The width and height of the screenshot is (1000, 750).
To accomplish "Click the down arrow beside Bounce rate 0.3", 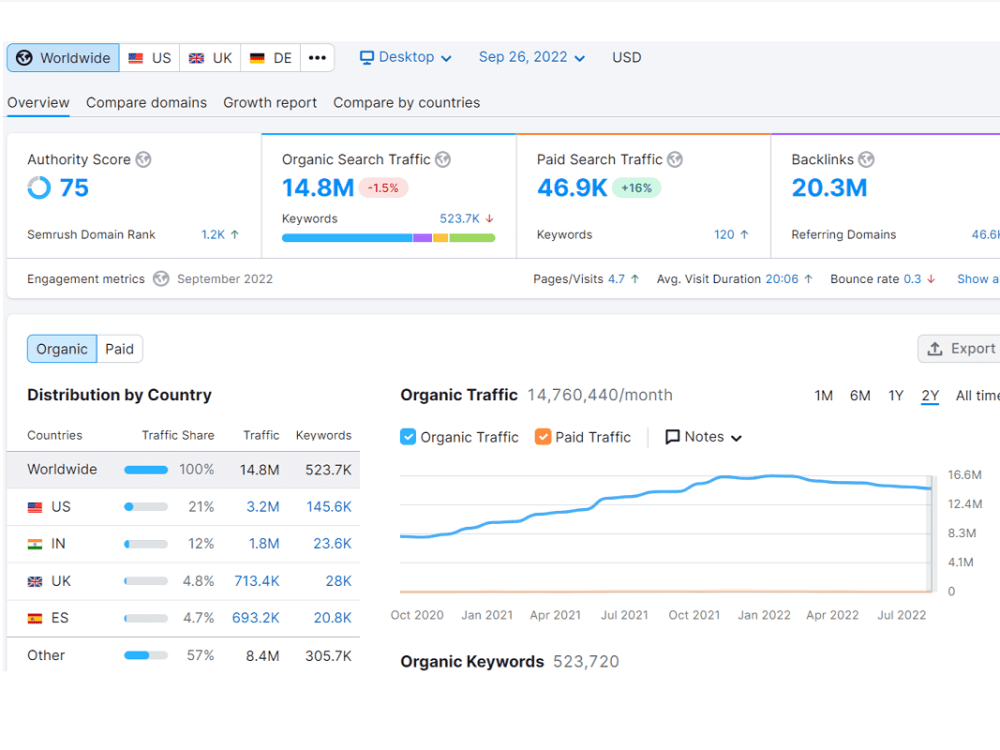I will coord(931,279).
